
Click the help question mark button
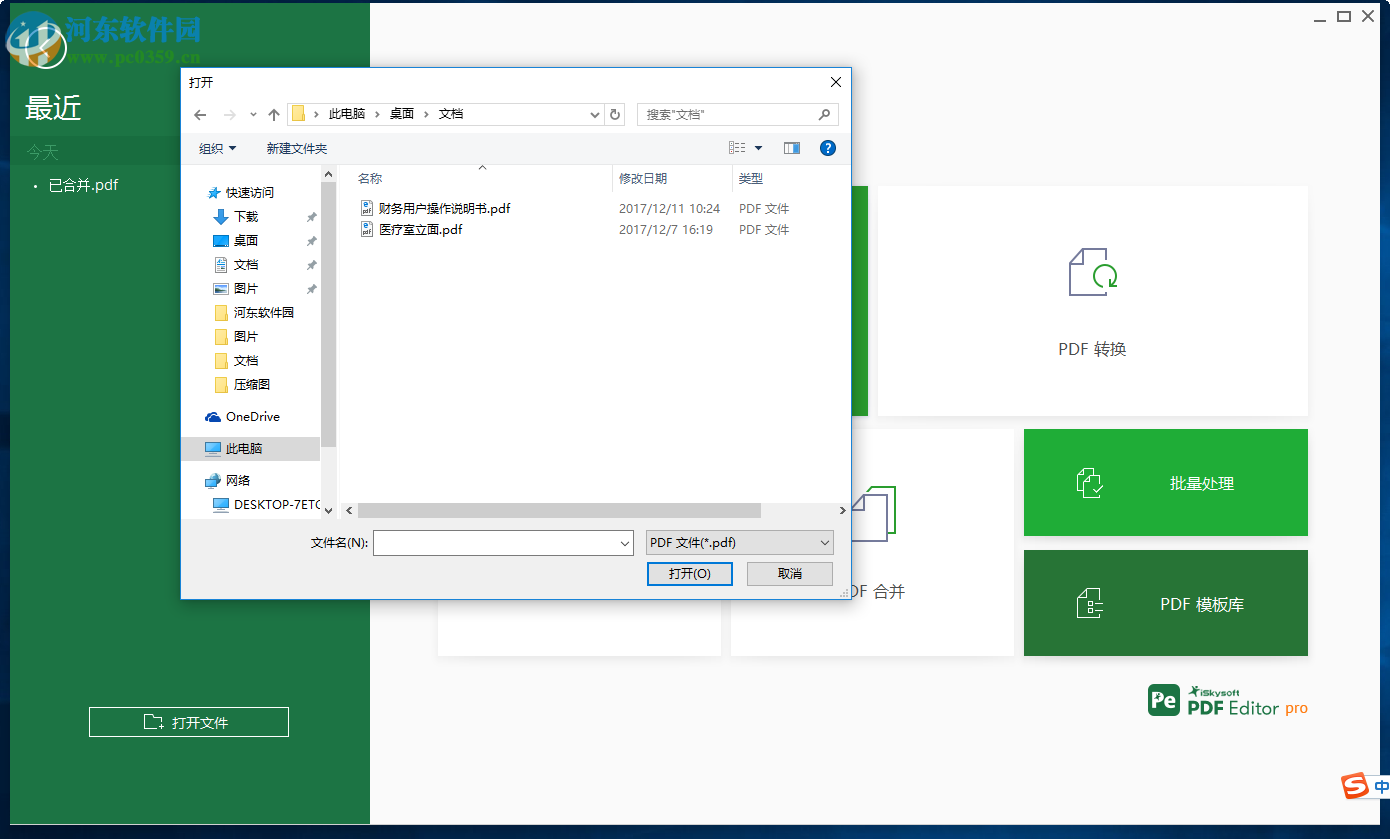point(827,147)
